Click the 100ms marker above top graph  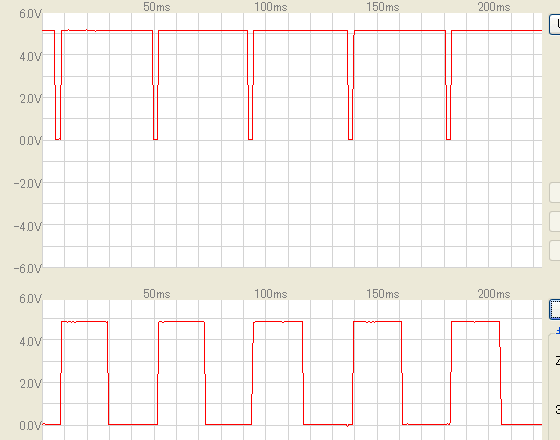[x=271, y=7]
